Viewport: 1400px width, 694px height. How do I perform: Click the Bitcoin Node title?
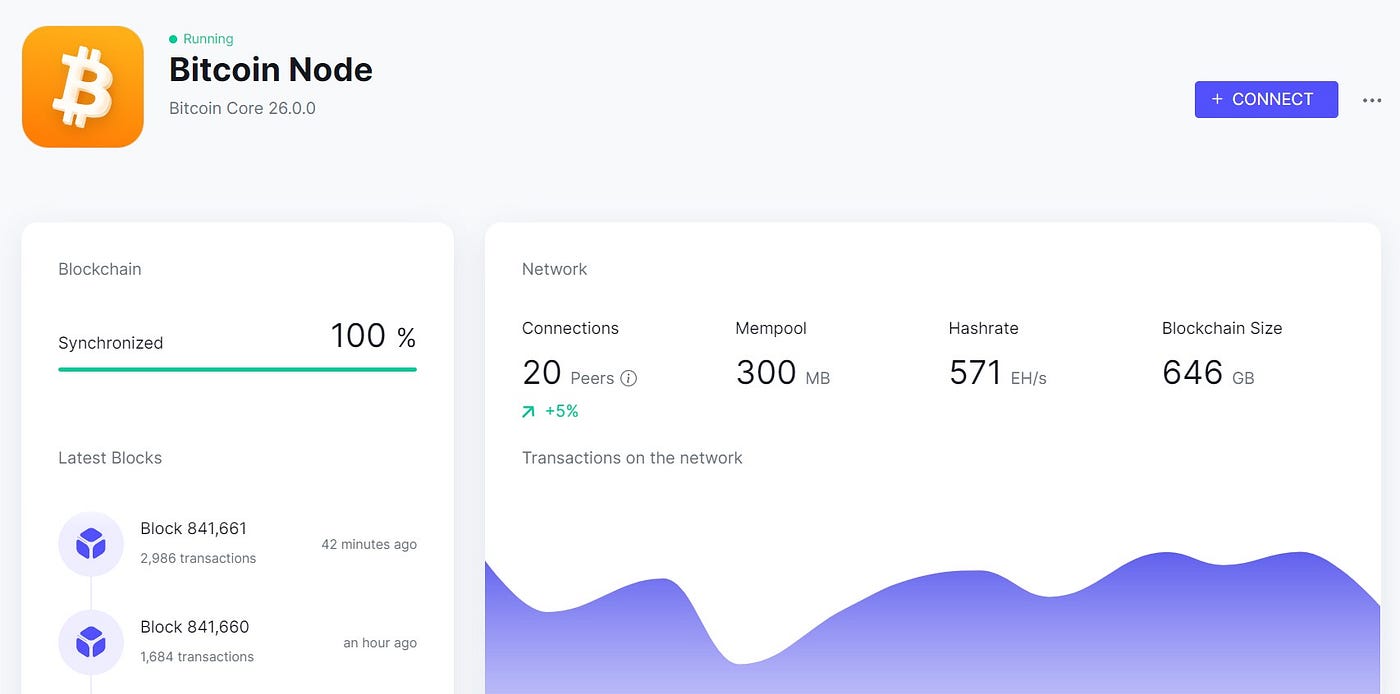pyautogui.click(x=271, y=70)
